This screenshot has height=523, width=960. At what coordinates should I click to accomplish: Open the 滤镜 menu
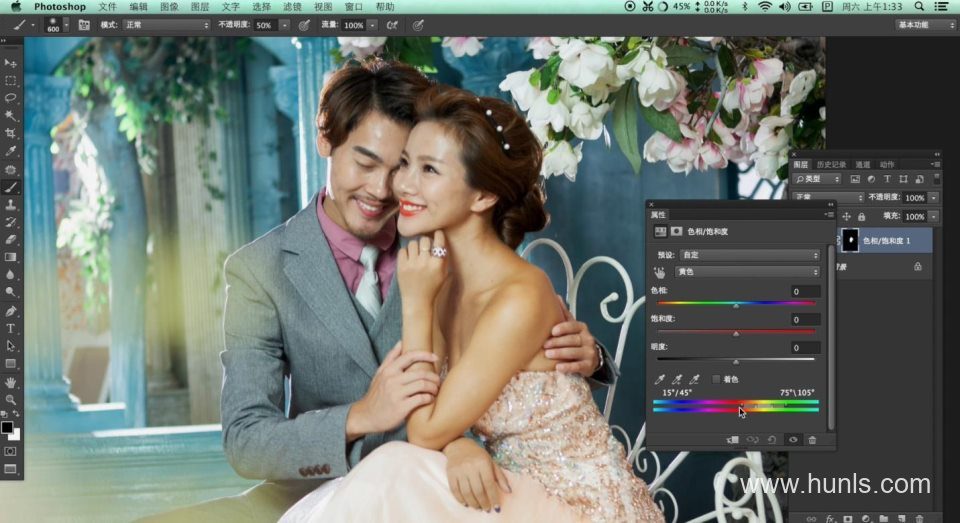click(292, 7)
